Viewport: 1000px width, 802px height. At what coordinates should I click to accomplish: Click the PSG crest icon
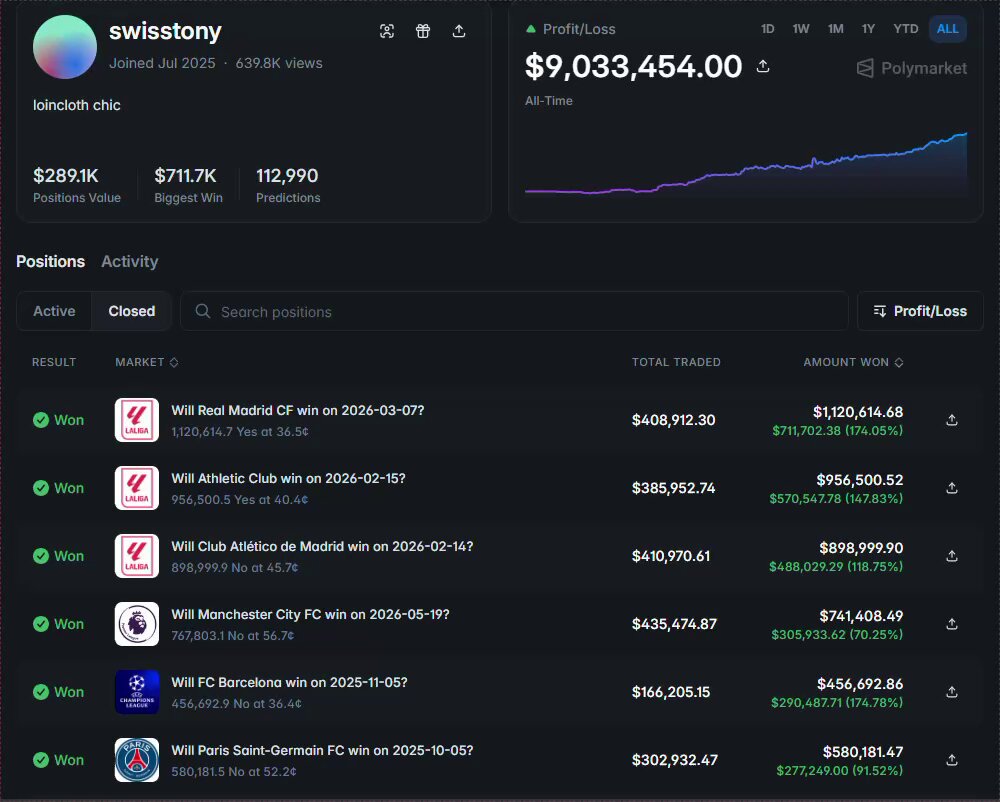[x=136, y=760]
